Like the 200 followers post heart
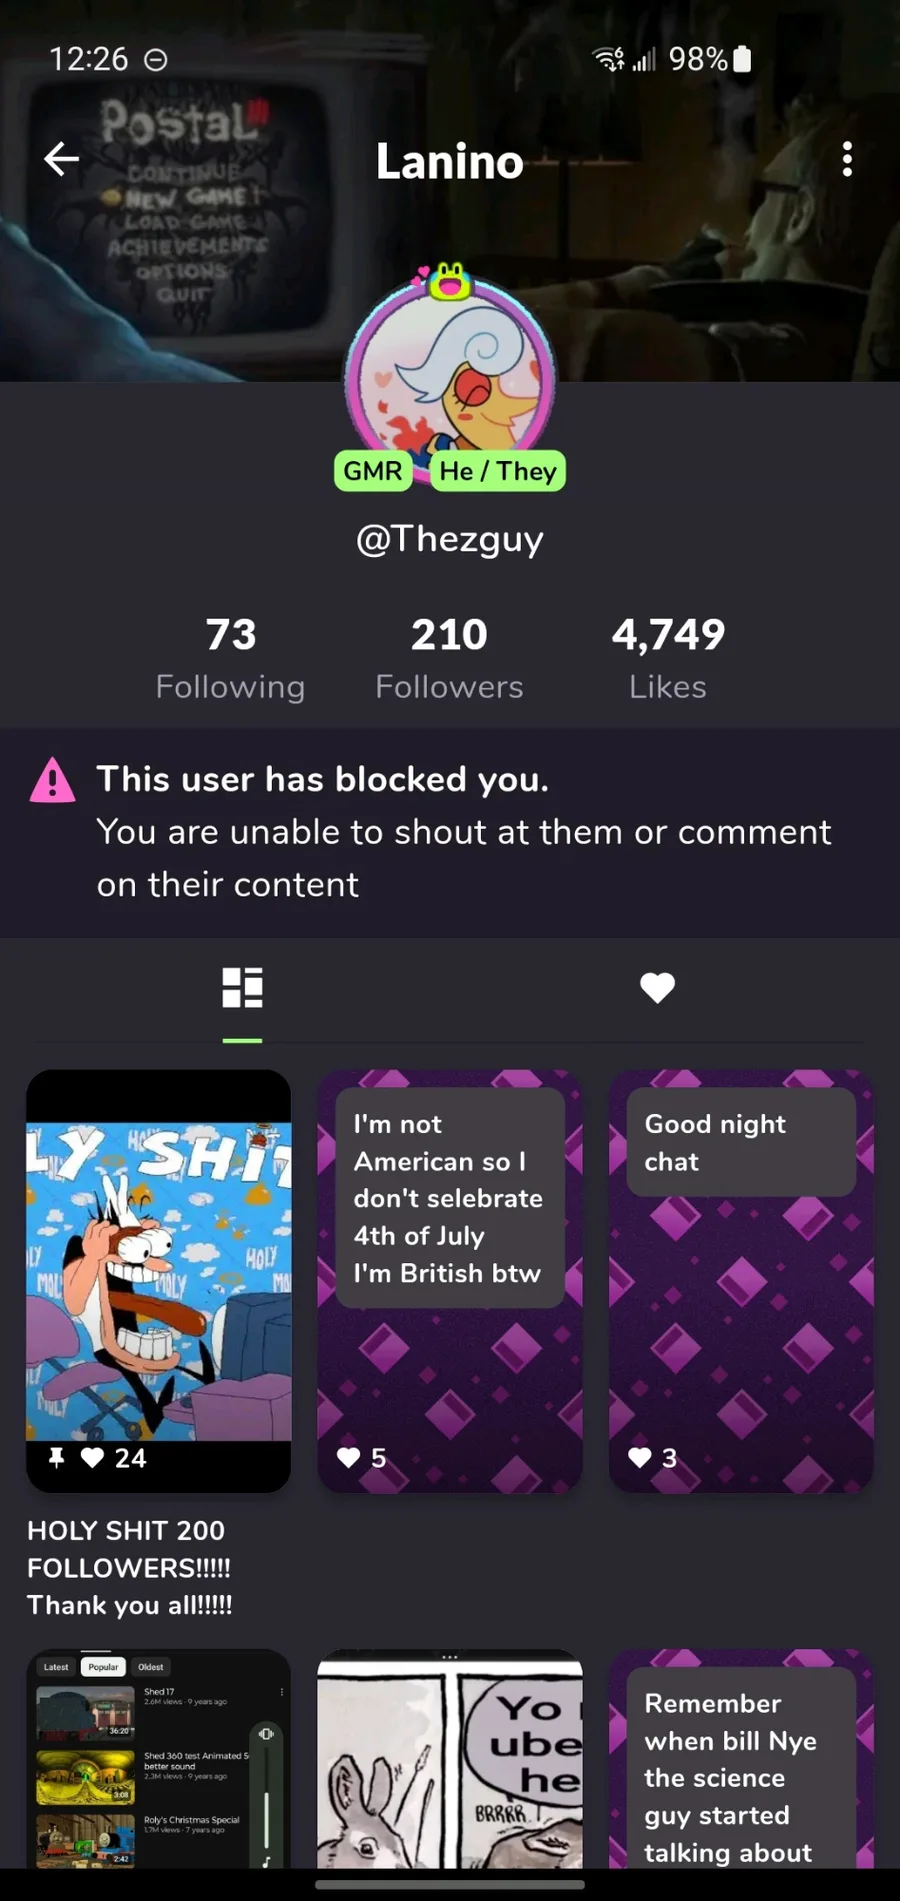 tap(92, 1458)
